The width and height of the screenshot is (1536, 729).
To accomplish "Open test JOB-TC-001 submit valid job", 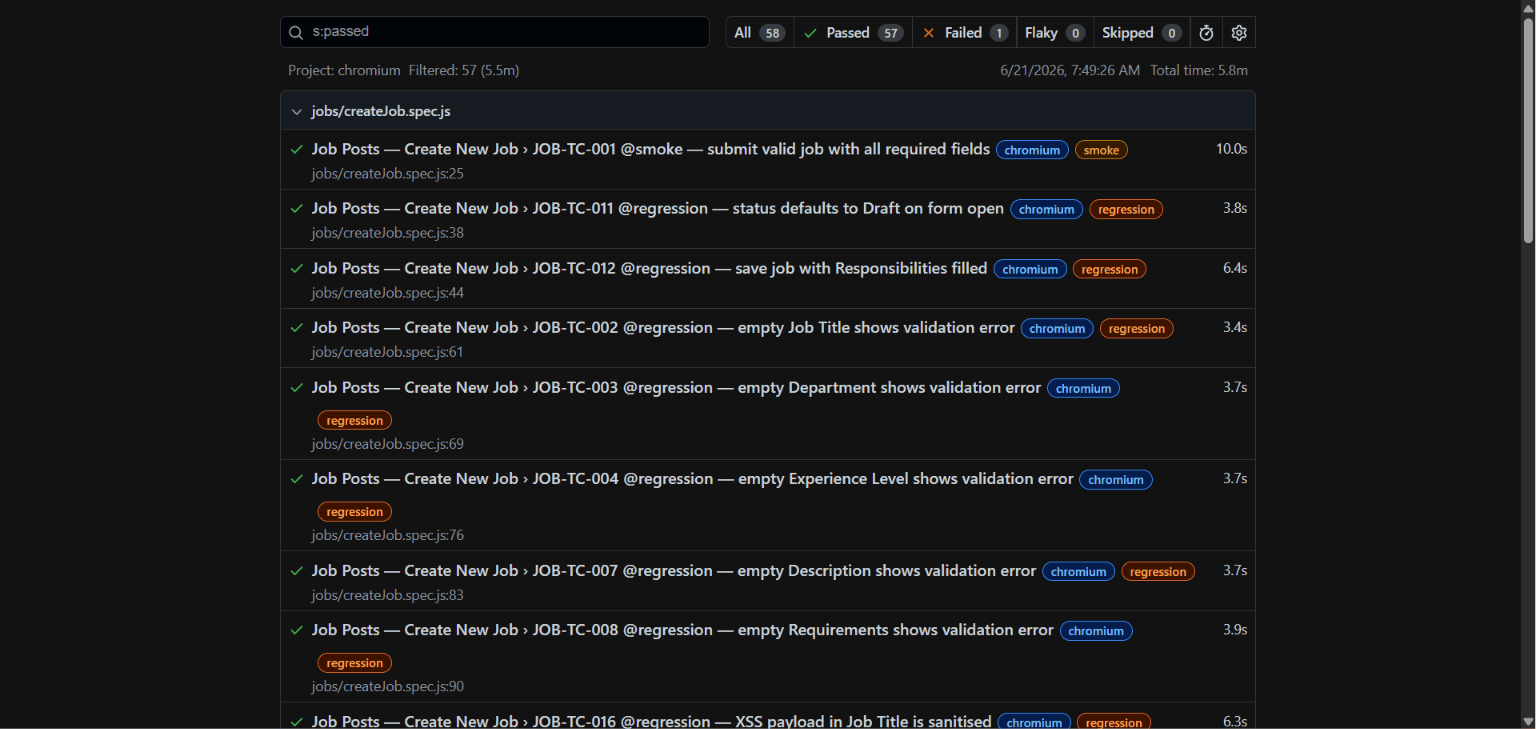I will click(x=651, y=149).
